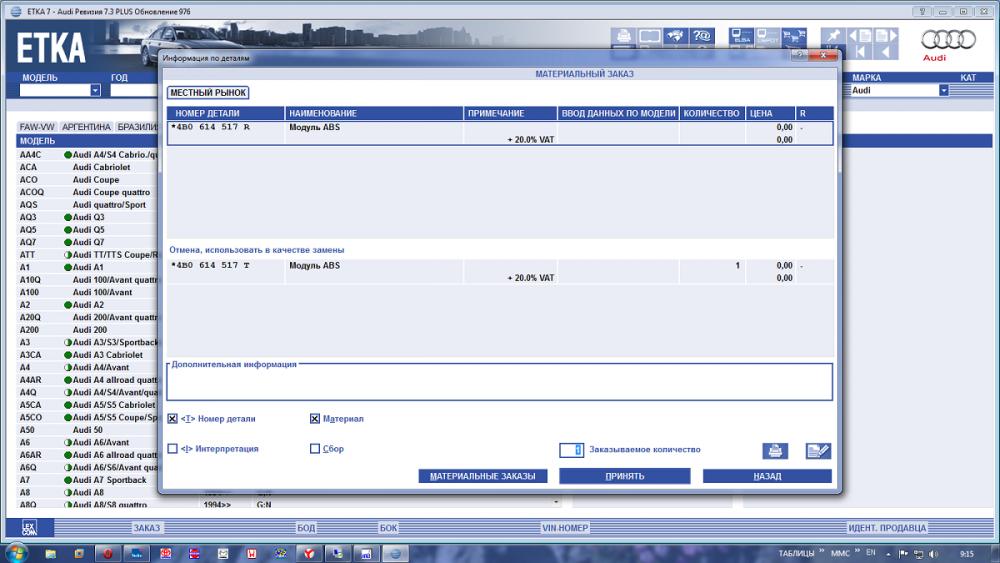Open ИДЕНТ. ПРОДАВЦА in the bottom bar

click(887, 528)
